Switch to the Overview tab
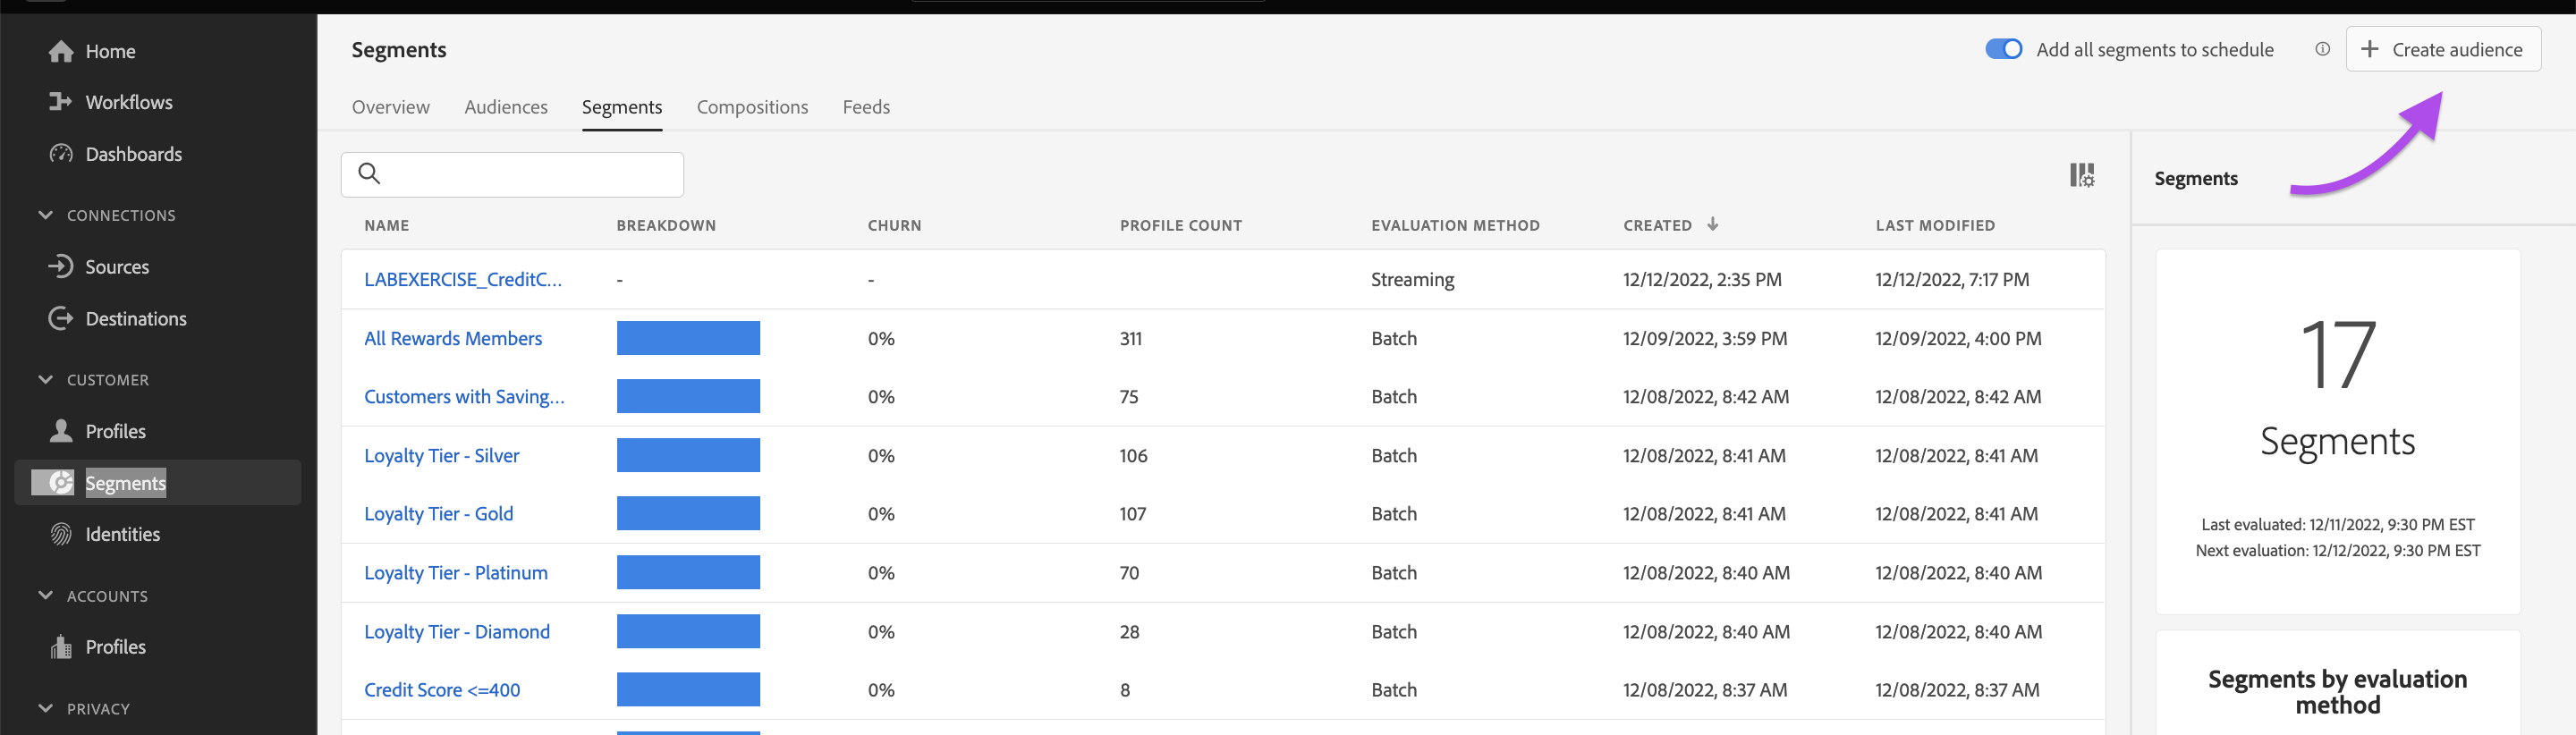Viewport: 2576px width, 735px height. (x=390, y=107)
